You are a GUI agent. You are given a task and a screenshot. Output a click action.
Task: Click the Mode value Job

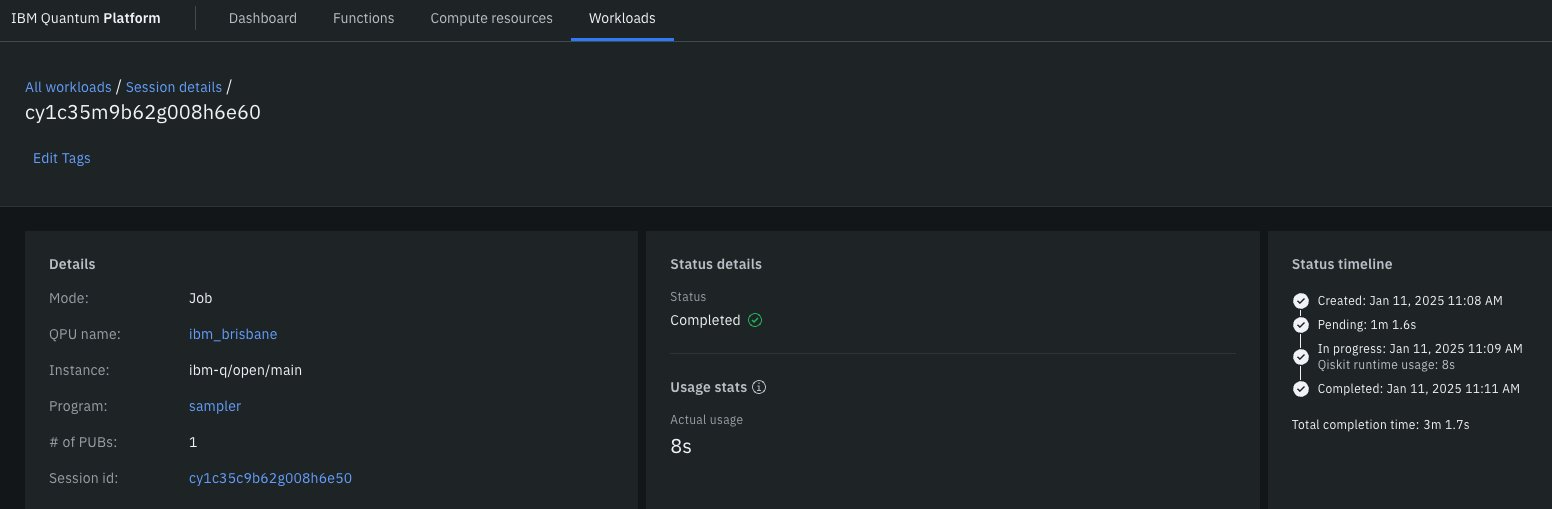pos(200,298)
